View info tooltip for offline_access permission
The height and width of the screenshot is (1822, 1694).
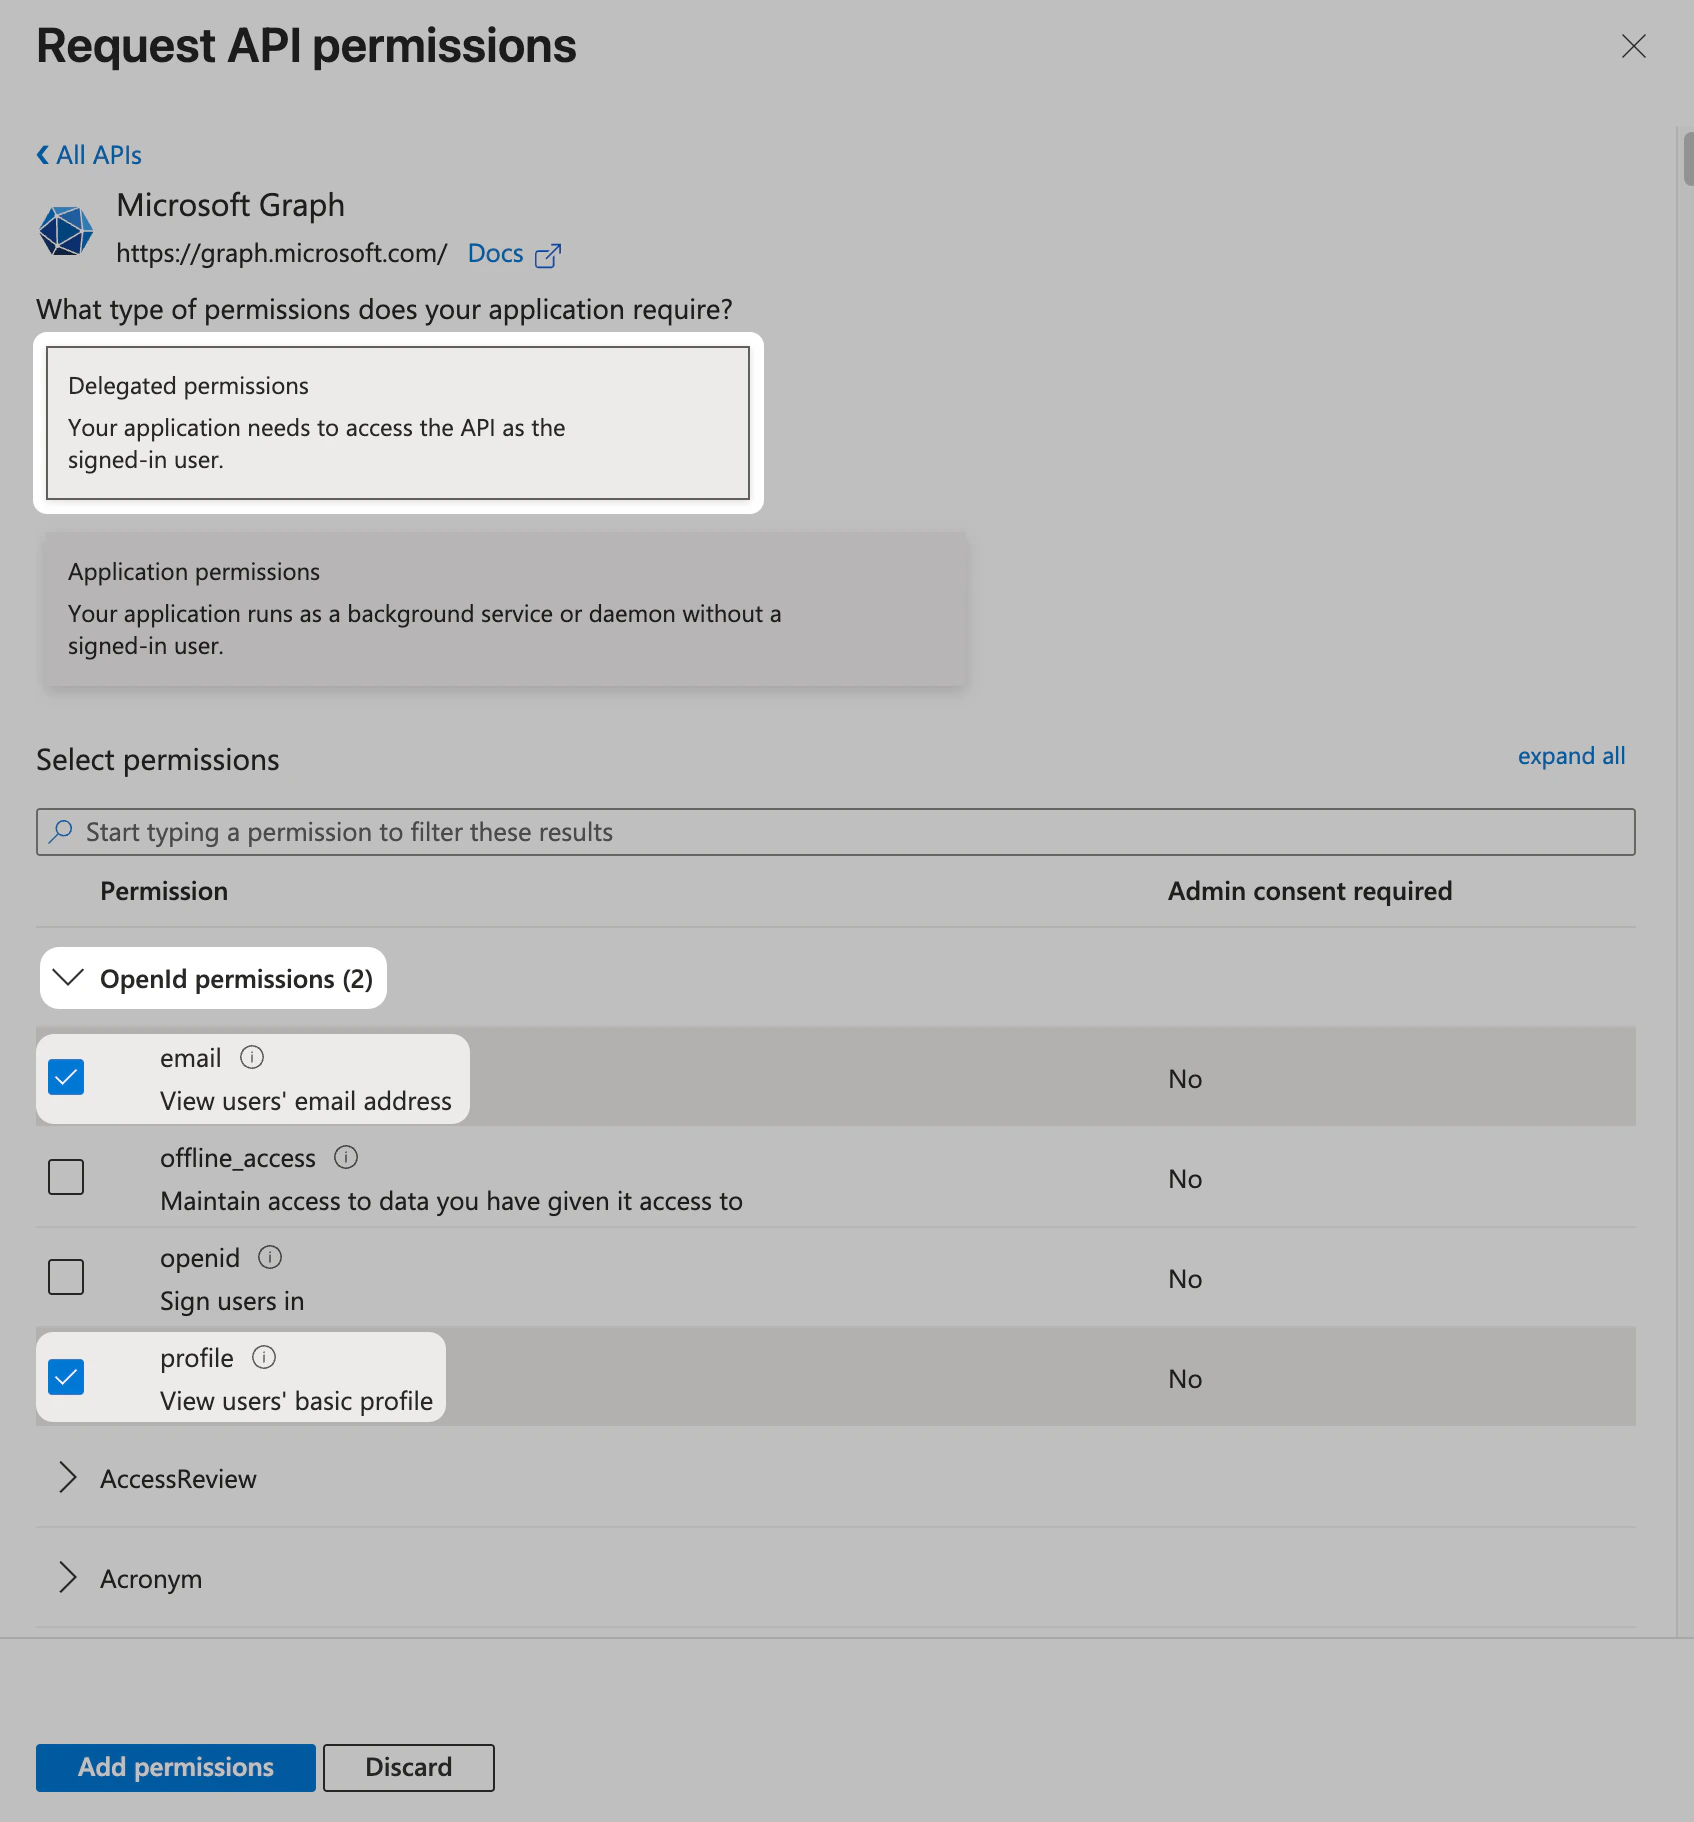346,1157
